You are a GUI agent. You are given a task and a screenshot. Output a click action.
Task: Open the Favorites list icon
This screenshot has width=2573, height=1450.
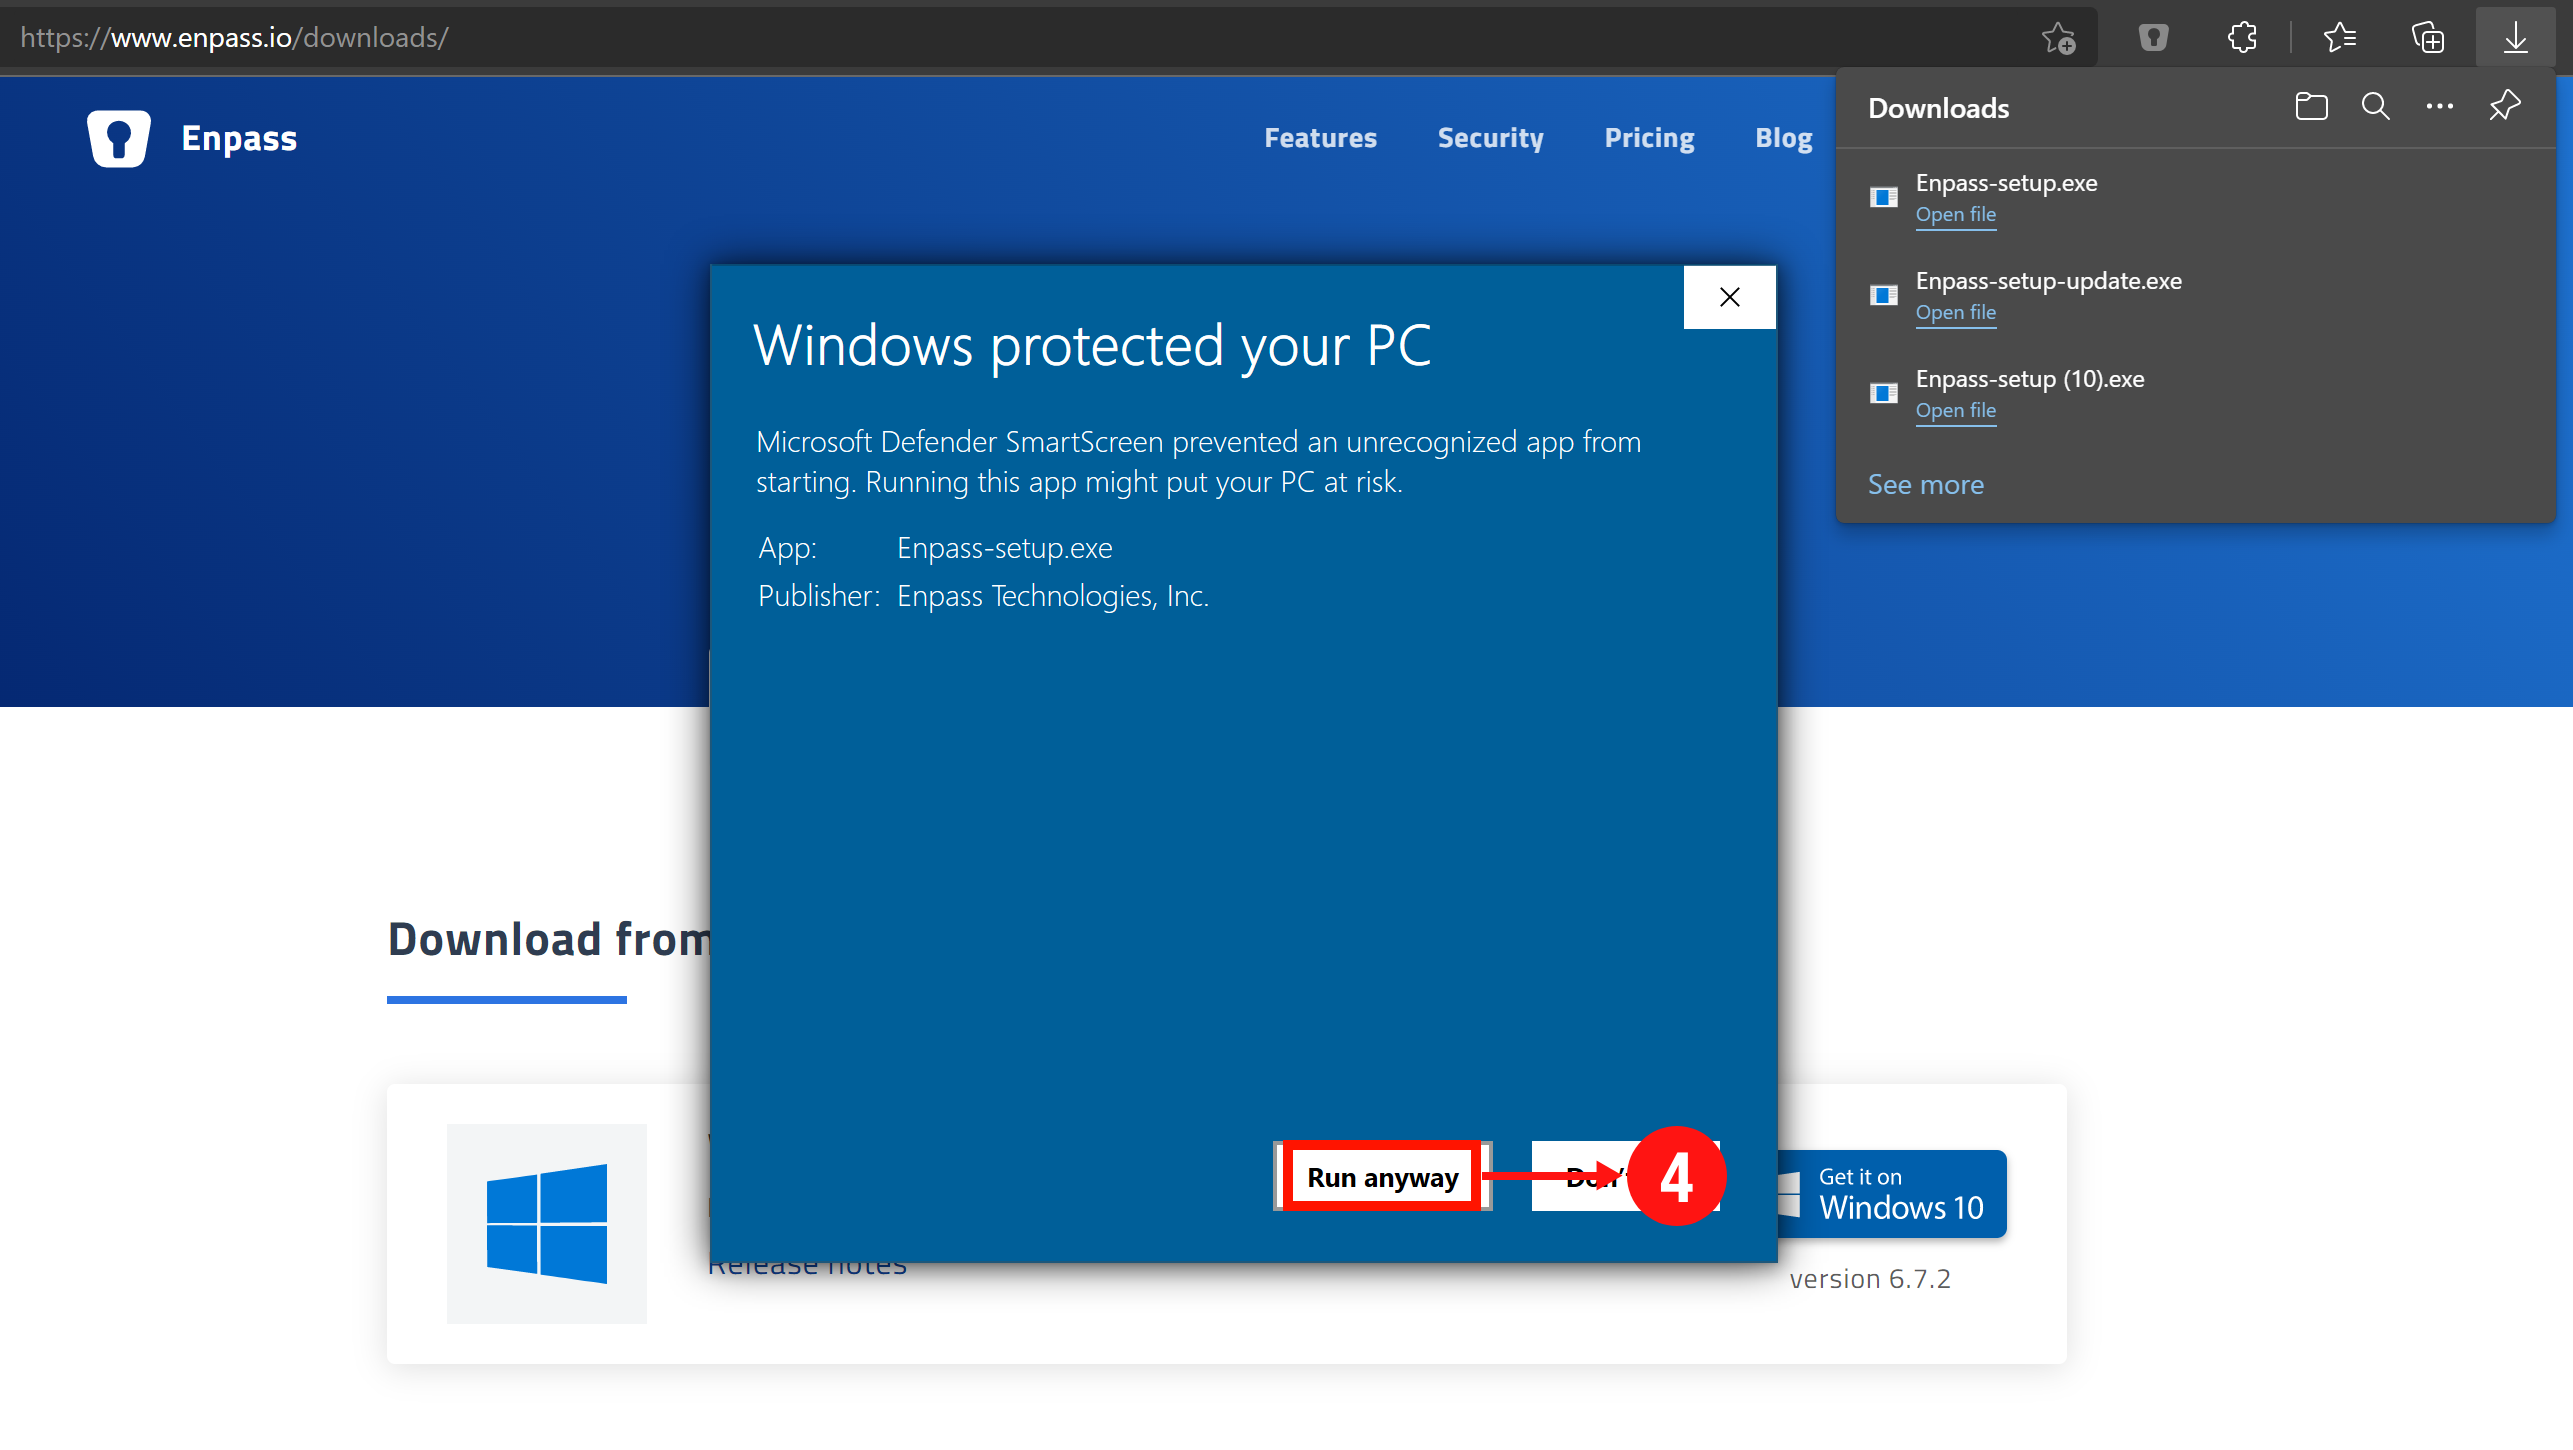tap(2339, 38)
